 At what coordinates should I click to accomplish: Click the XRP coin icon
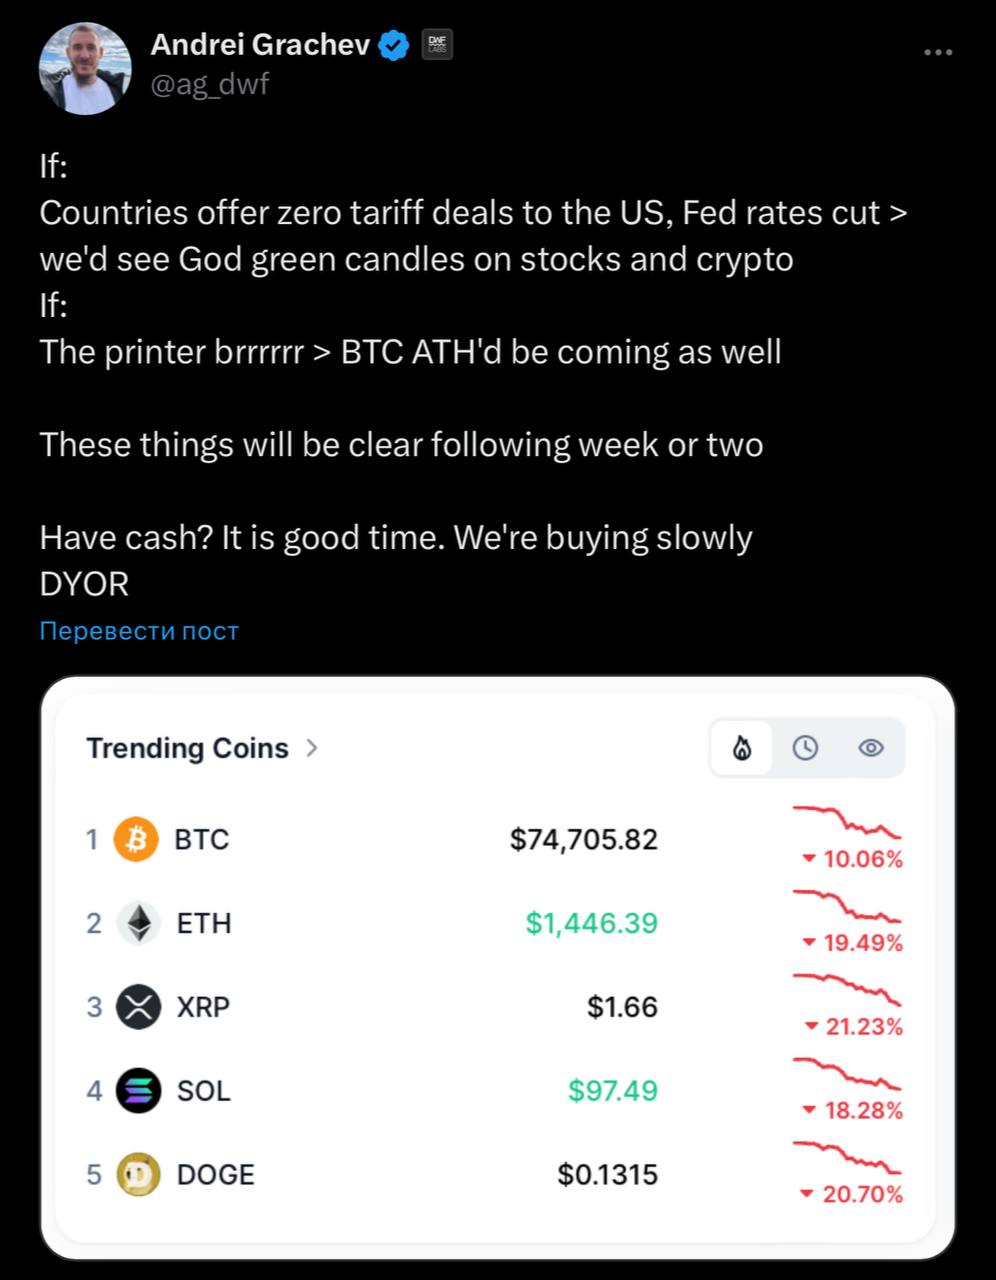pyautogui.click(x=137, y=1007)
